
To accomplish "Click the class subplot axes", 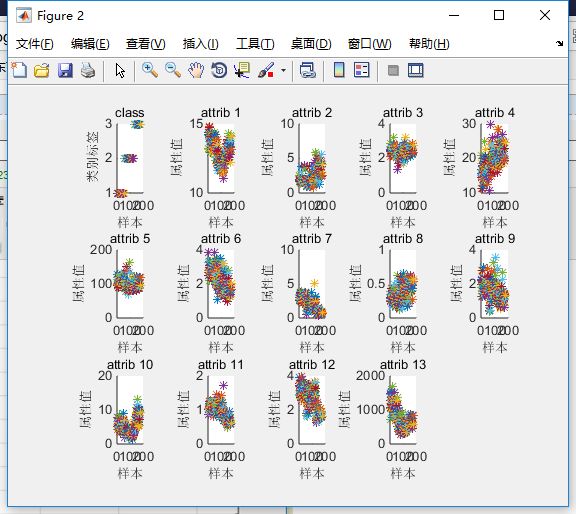I will (x=130, y=158).
